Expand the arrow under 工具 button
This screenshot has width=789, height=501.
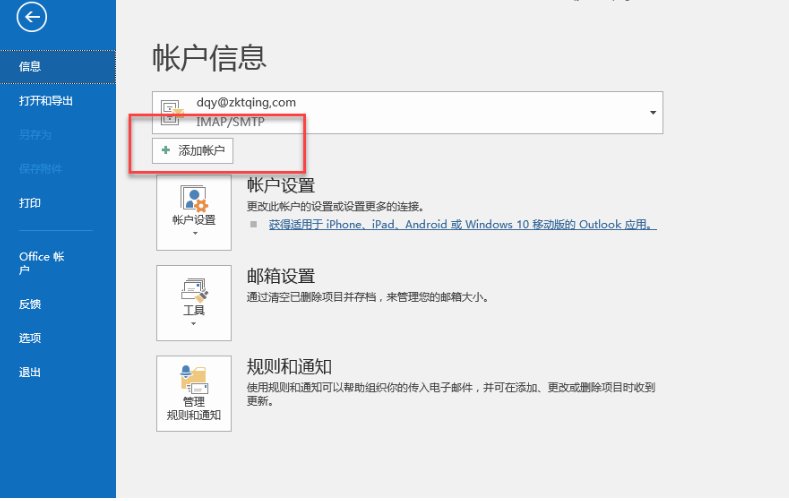(x=194, y=324)
